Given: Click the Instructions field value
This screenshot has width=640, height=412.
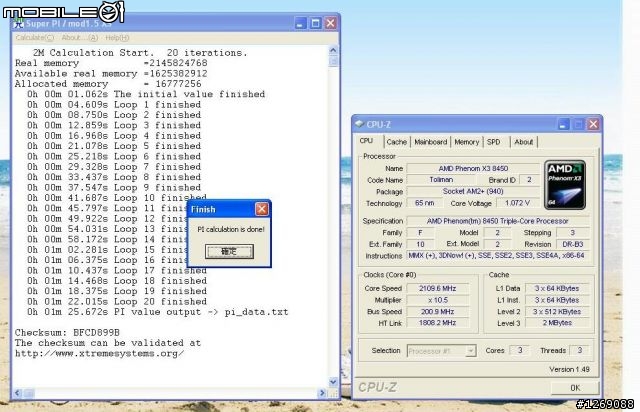Looking at the screenshot, I should [498, 256].
